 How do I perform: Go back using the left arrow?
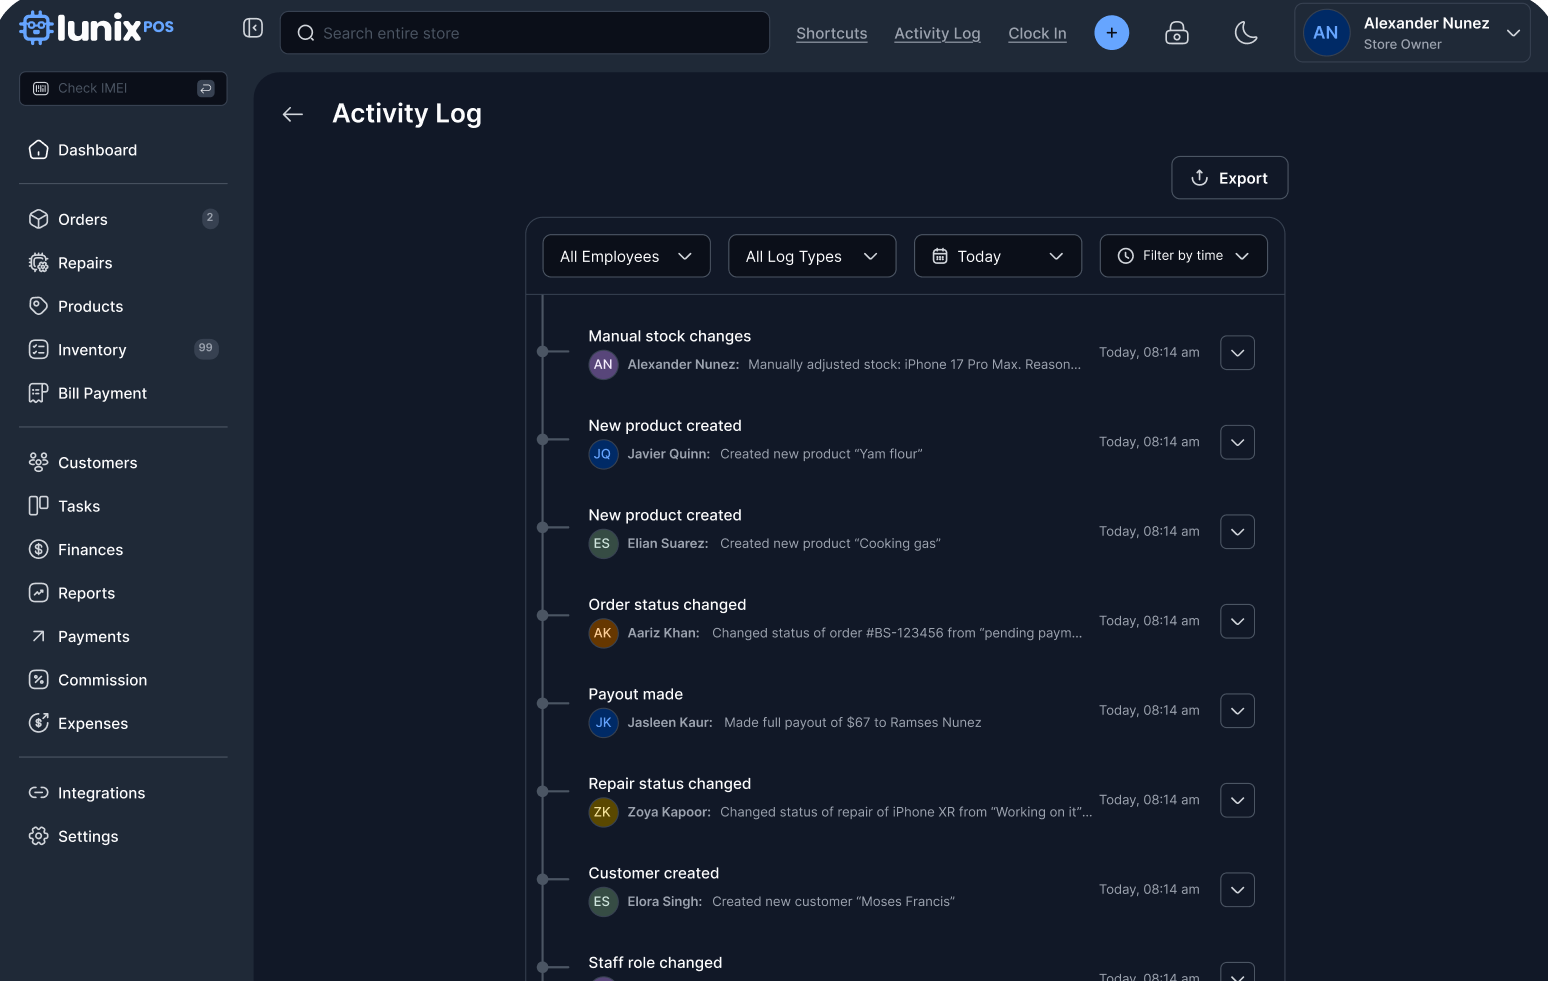coord(293,114)
